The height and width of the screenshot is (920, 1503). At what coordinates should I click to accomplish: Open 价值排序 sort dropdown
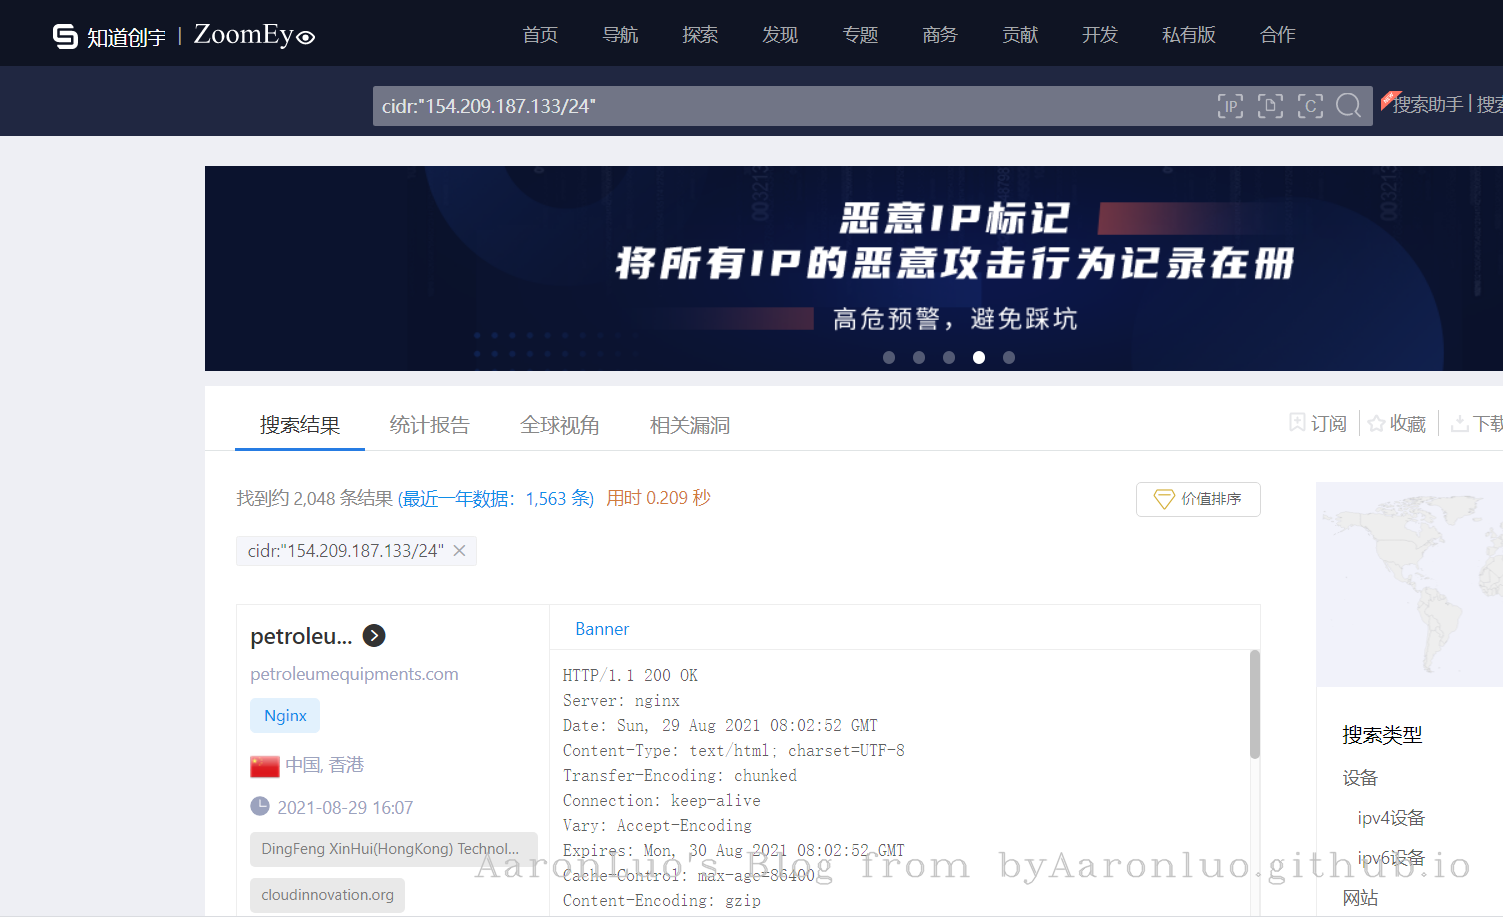[1198, 499]
